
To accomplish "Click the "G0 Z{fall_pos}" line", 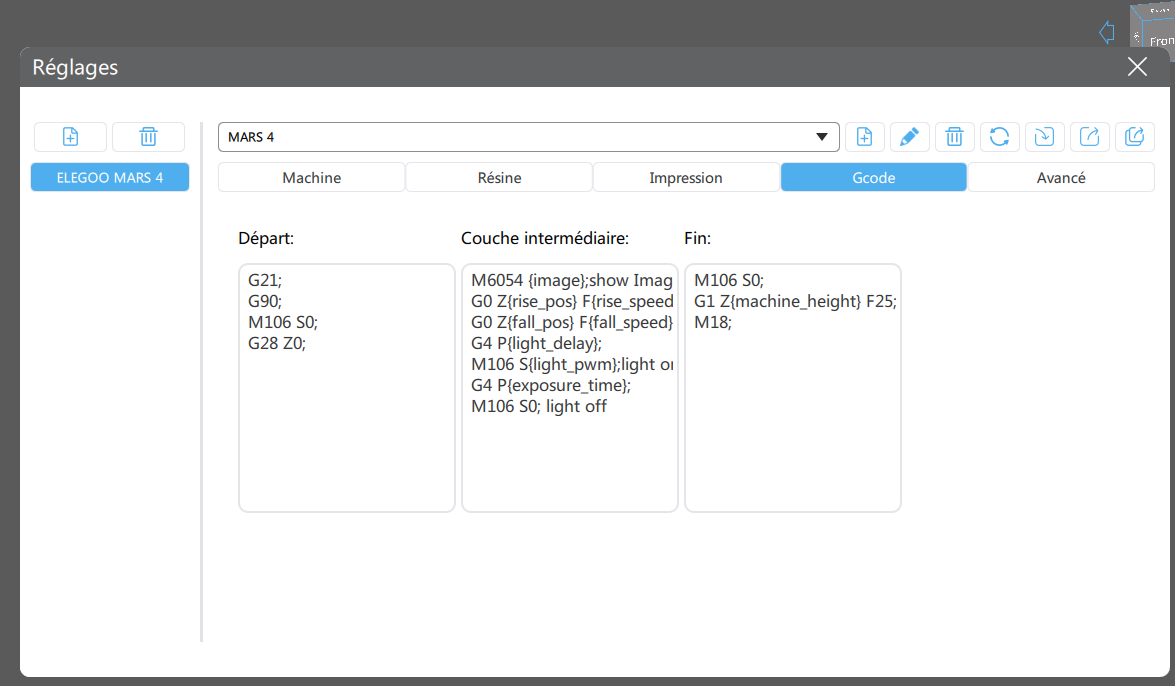I will (x=572, y=322).
